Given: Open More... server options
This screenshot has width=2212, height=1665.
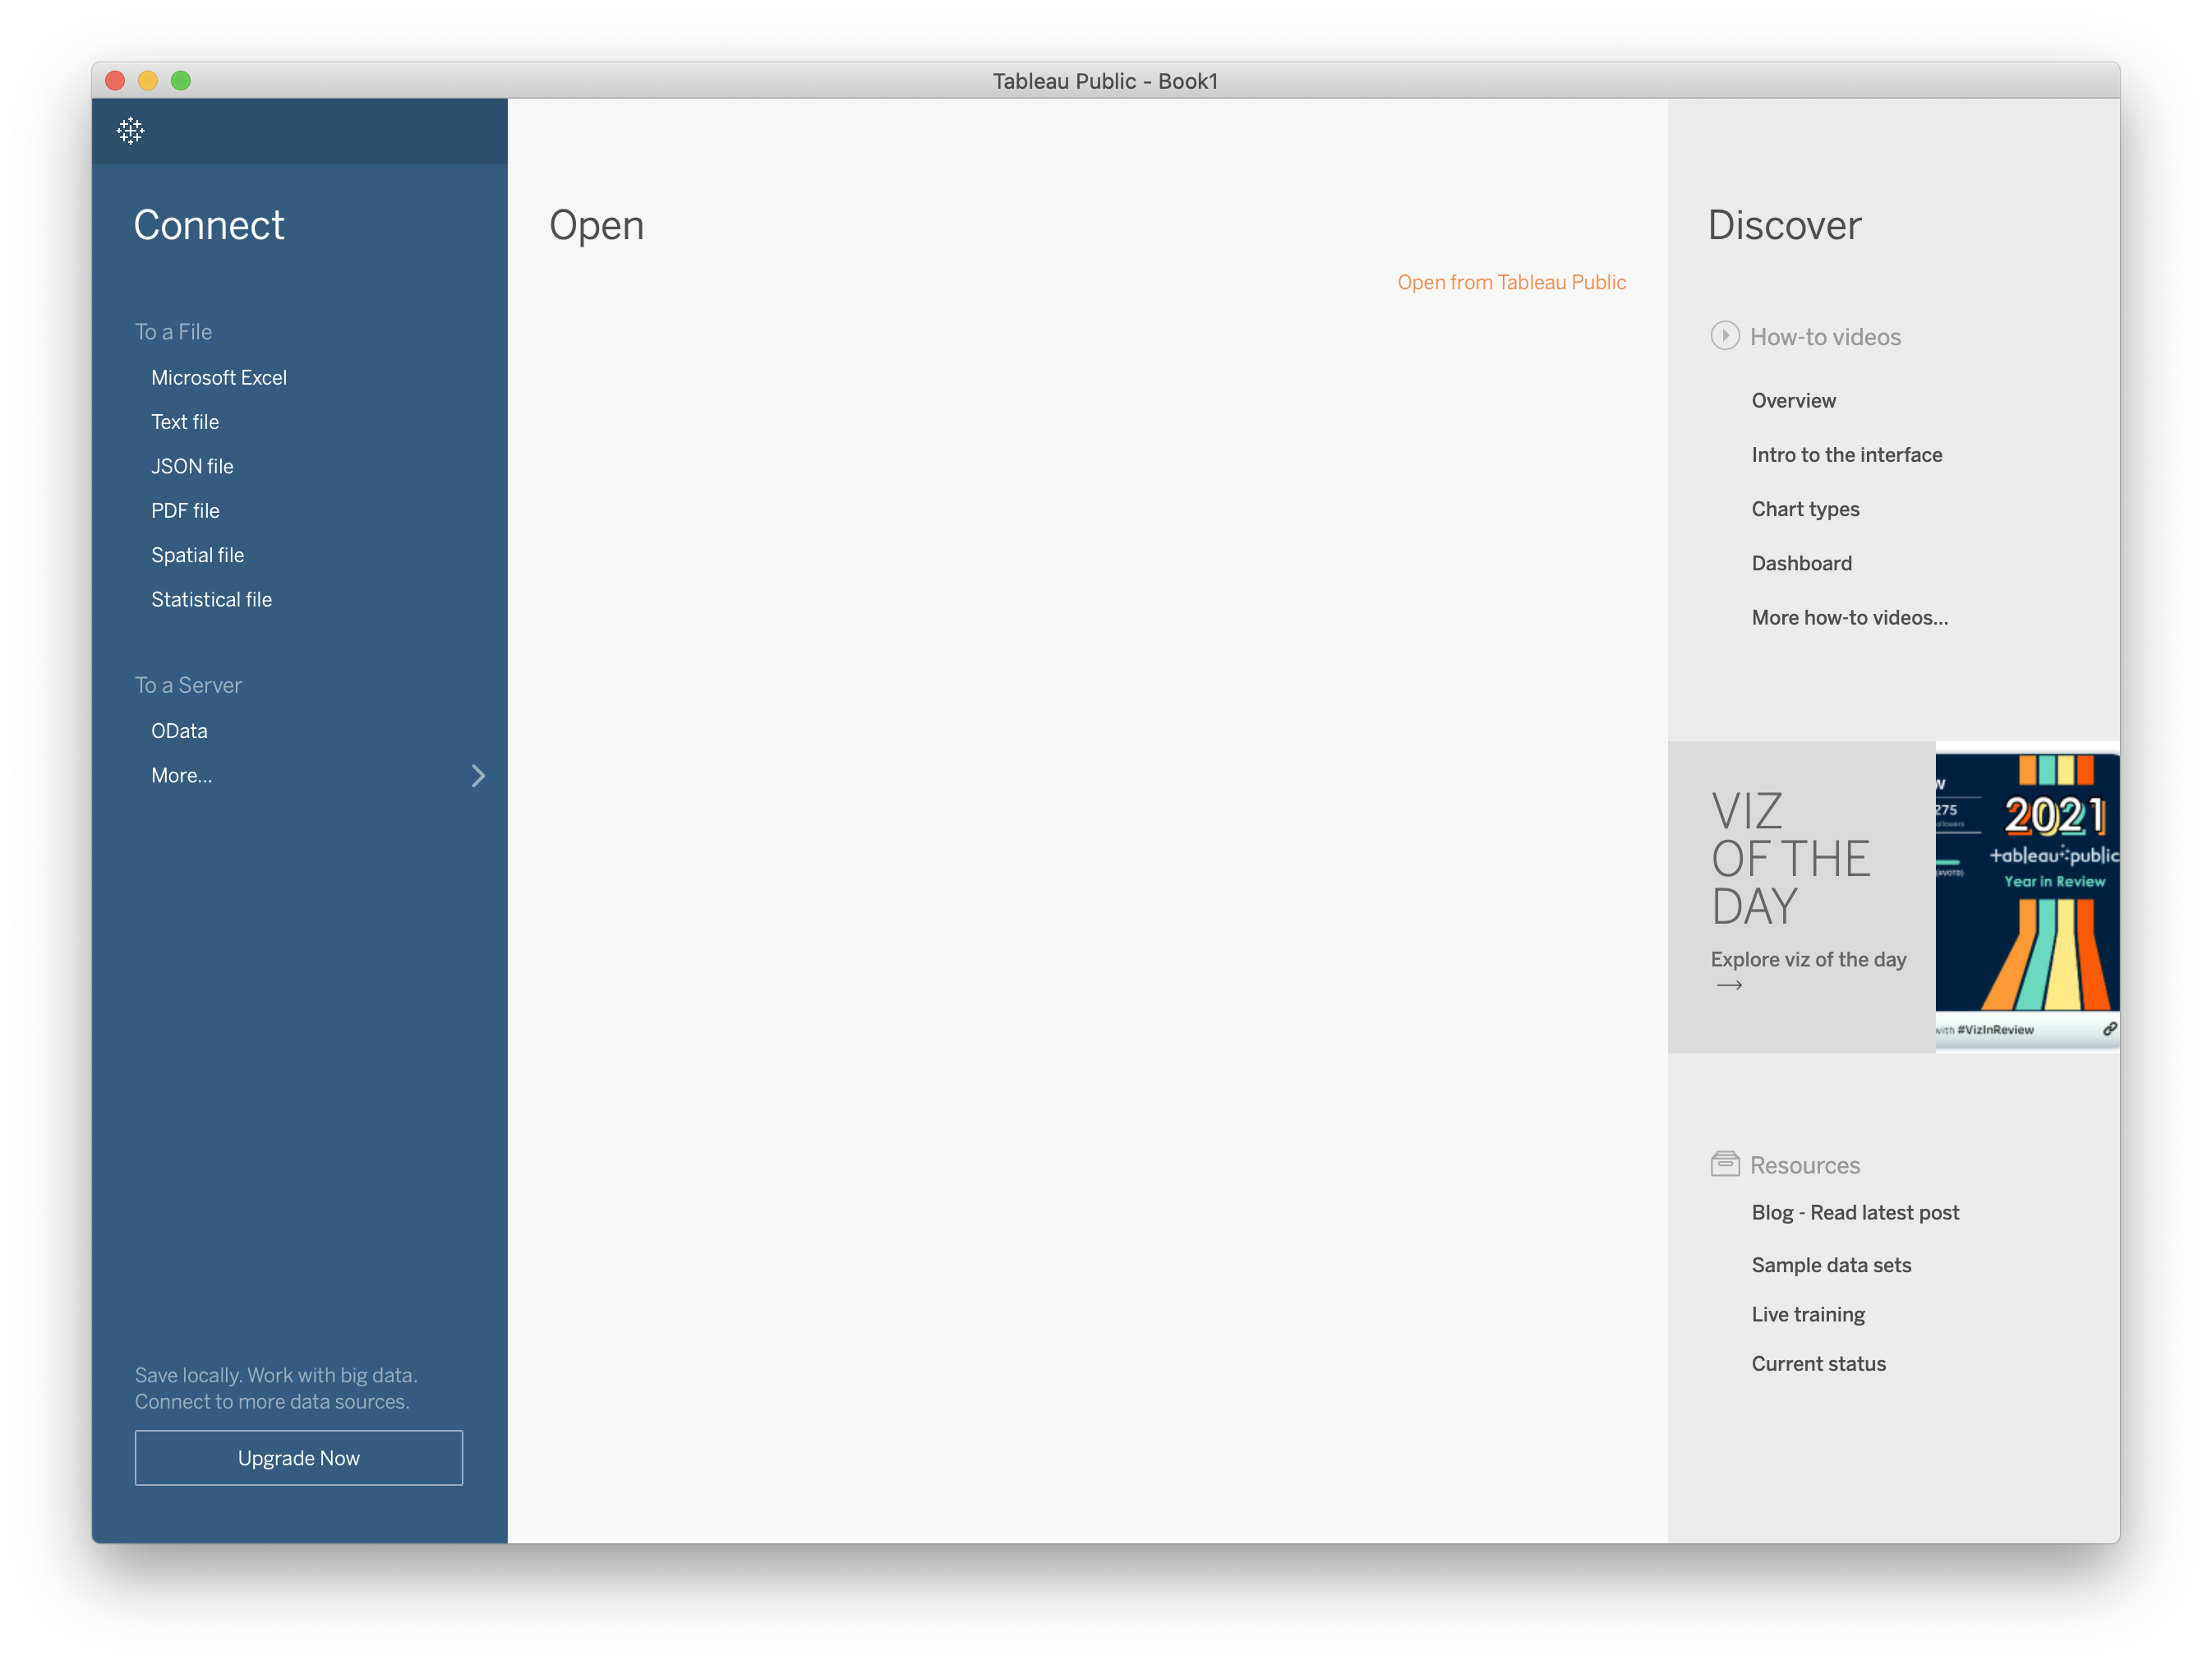Looking at the screenshot, I should coord(181,775).
